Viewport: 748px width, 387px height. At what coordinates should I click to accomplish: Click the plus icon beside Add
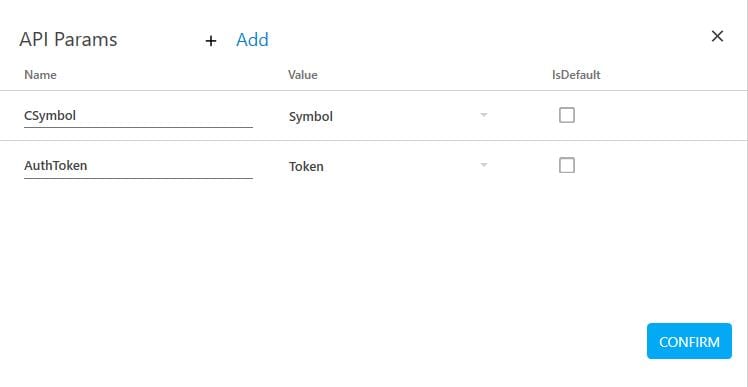click(210, 41)
